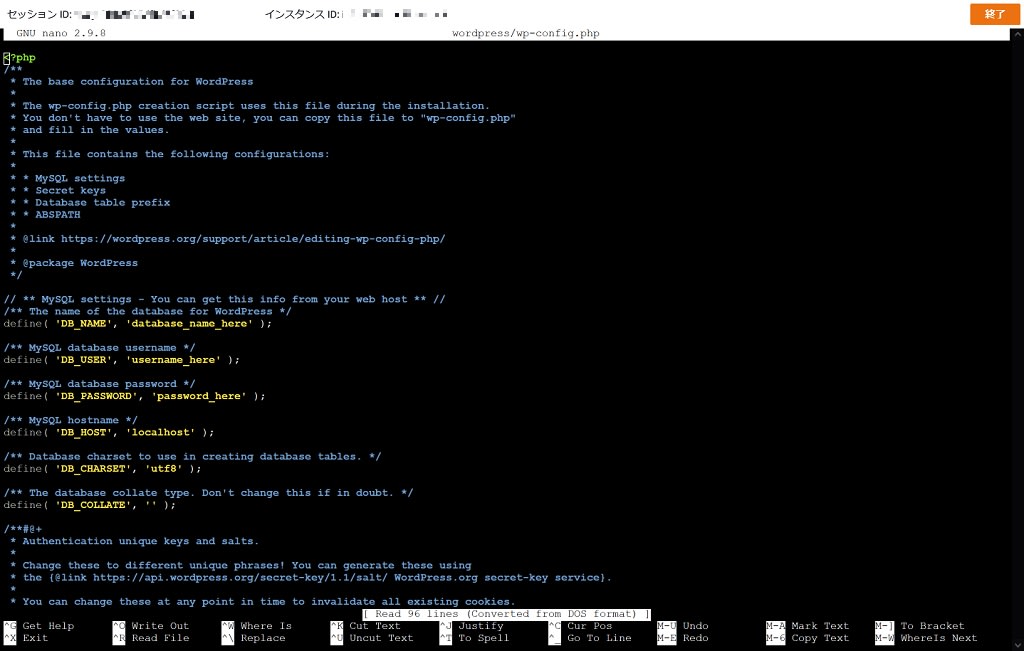Select the M-E Redo shortcut
This screenshot has width=1024, height=651.
pyautogui.click(x=683, y=638)
